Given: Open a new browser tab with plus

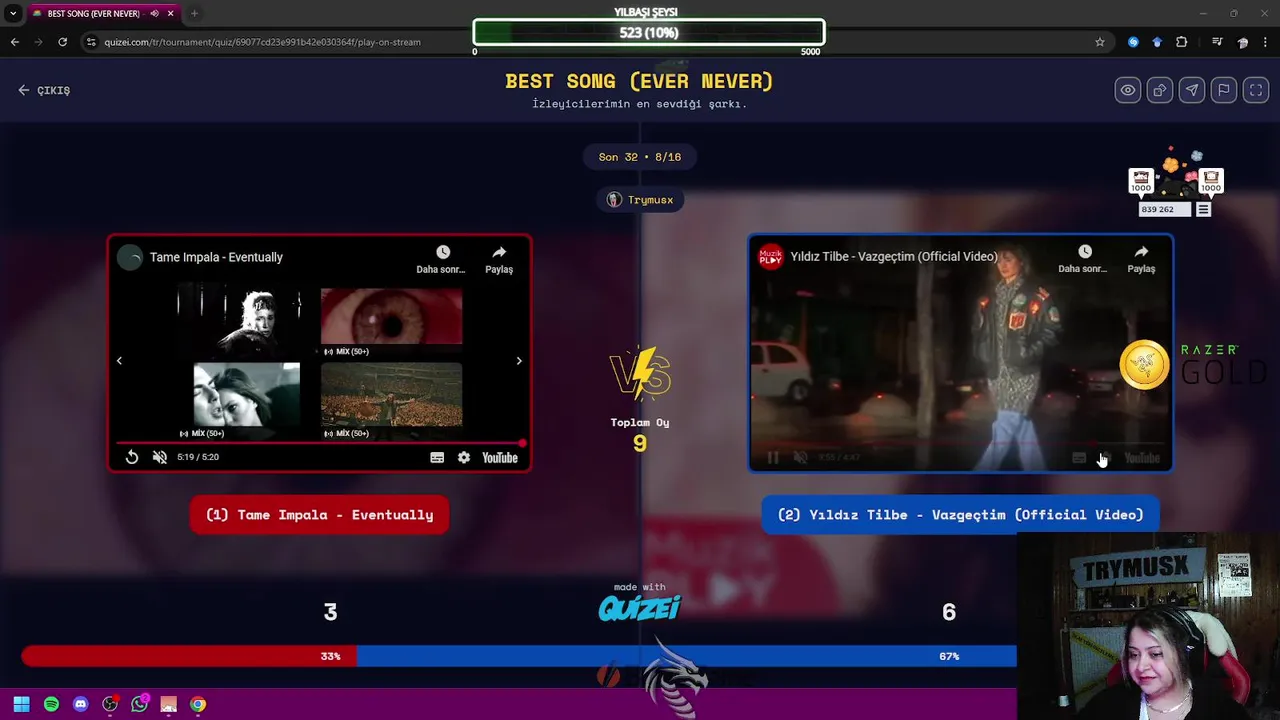Looking at the screenshot, I should click(x=194, y=14).
